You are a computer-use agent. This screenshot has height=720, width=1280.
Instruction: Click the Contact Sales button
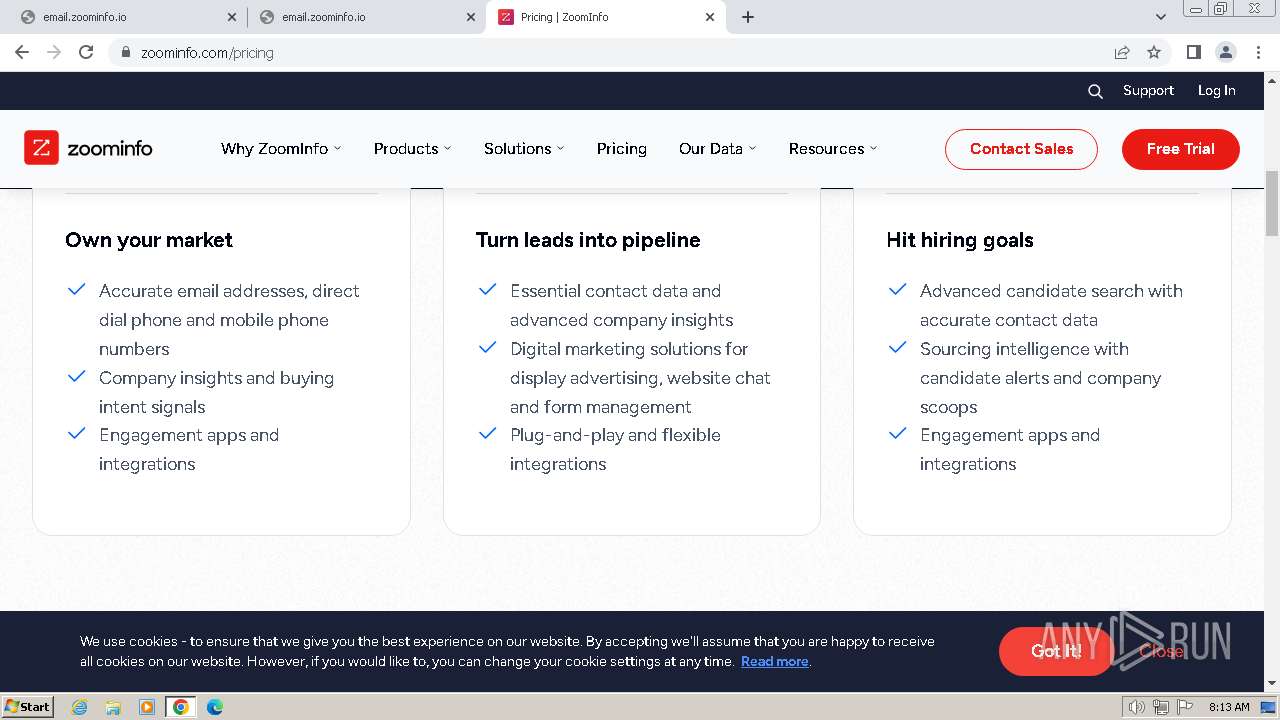pyautogui.click(x=1021, y=149)
